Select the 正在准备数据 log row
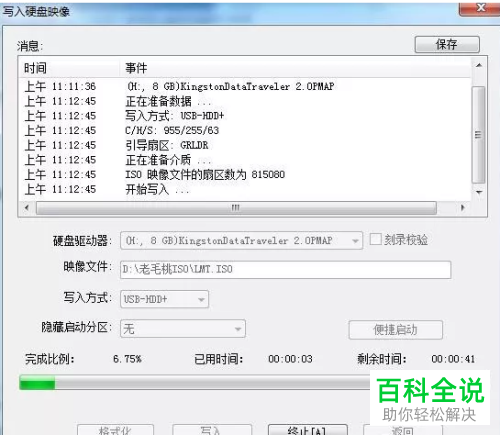Viewport: 500px width, 435px height. [245, 101]
